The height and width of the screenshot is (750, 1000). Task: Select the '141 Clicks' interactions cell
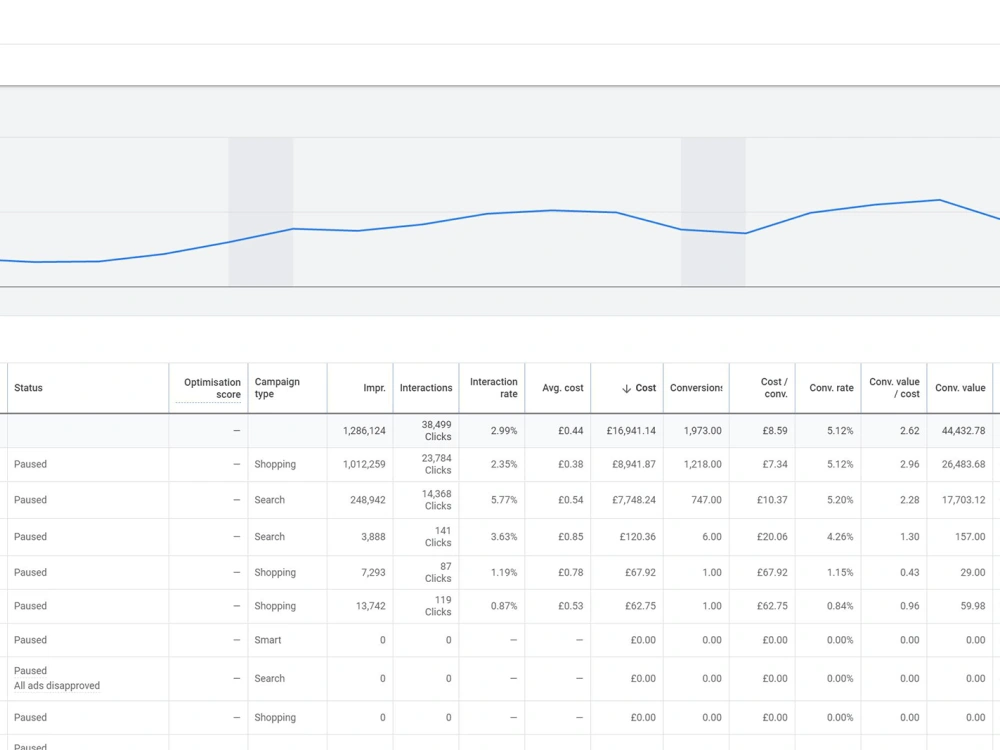[x=438, y=536]
